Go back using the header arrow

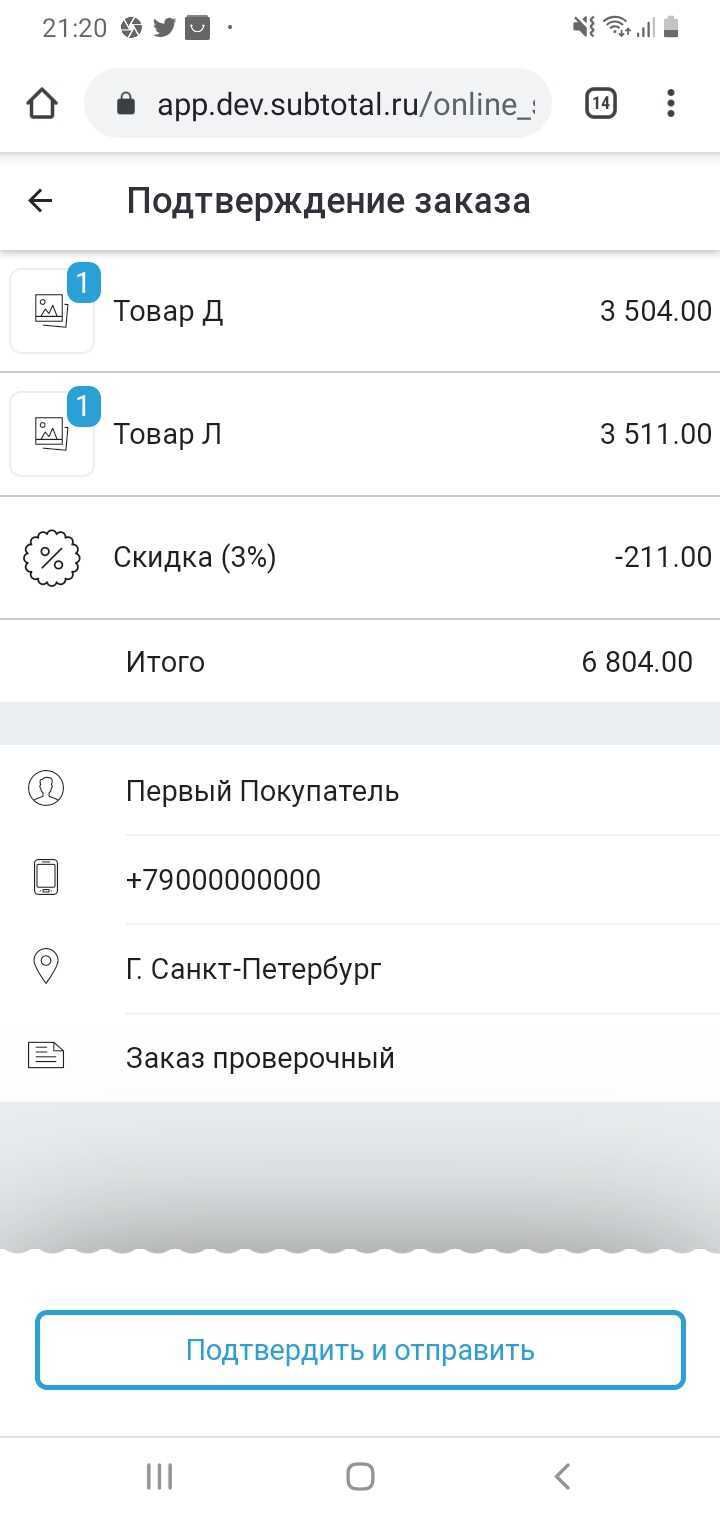tap(40, 201)
